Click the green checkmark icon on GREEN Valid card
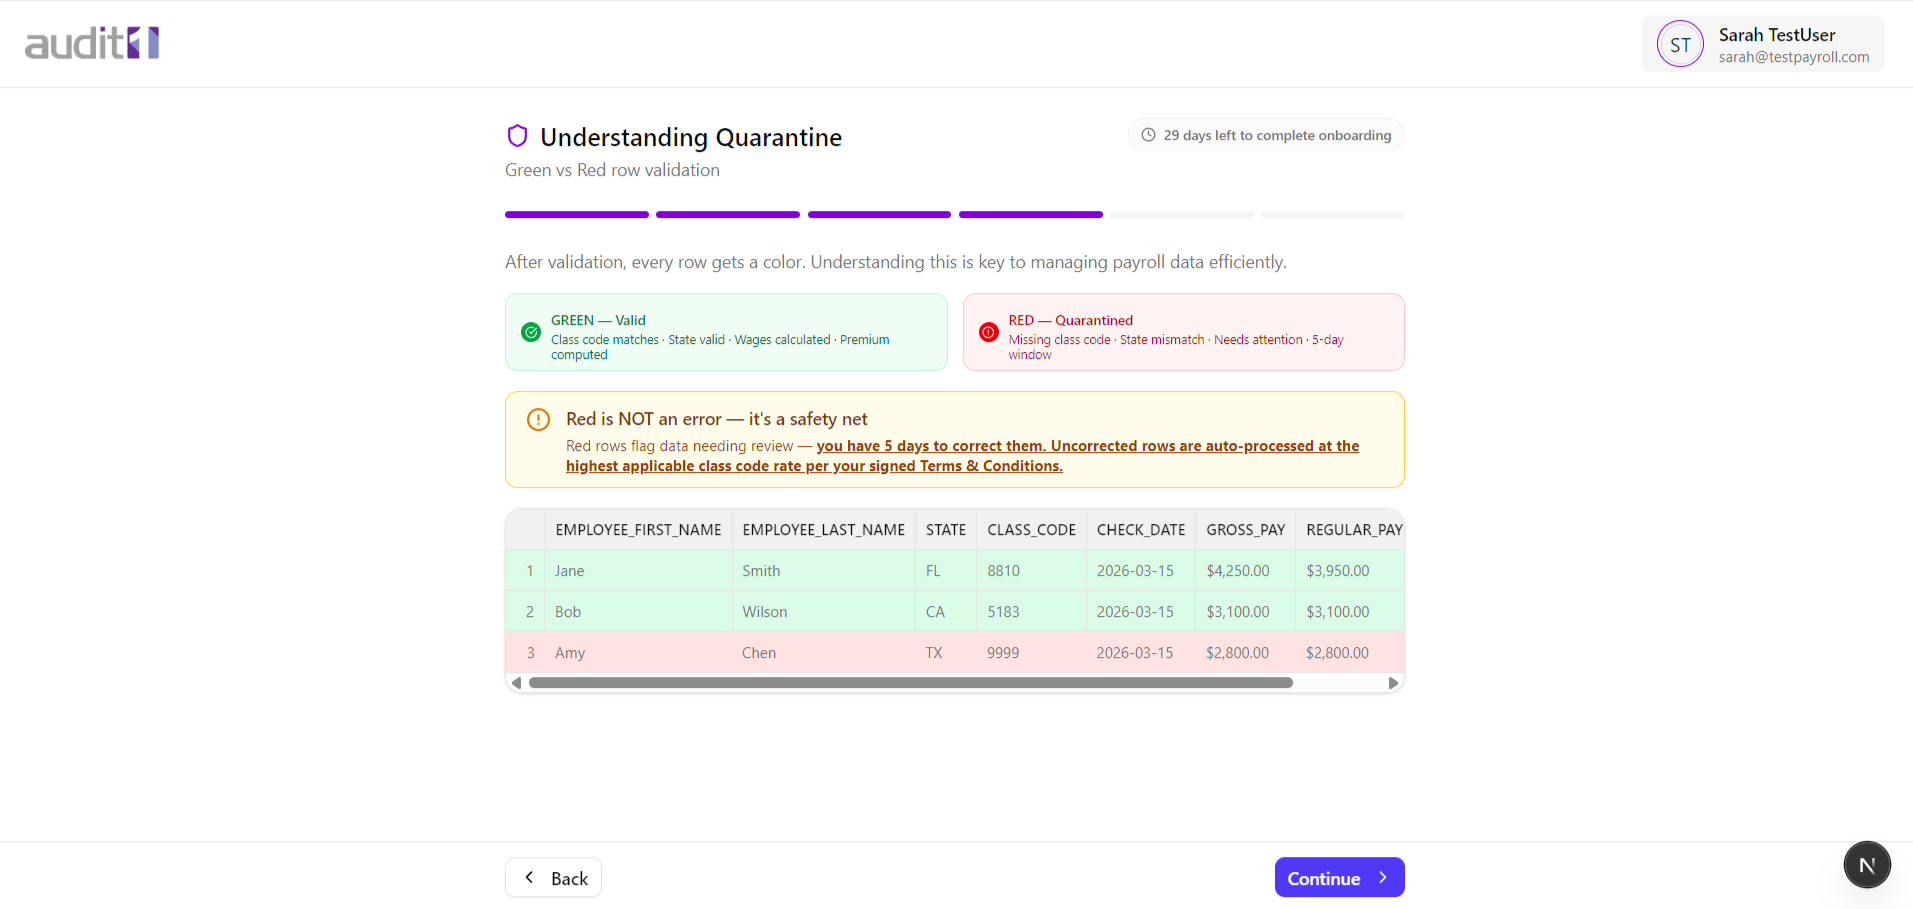1913x909 pixels. pyautogui.click(x=531, y=332)
